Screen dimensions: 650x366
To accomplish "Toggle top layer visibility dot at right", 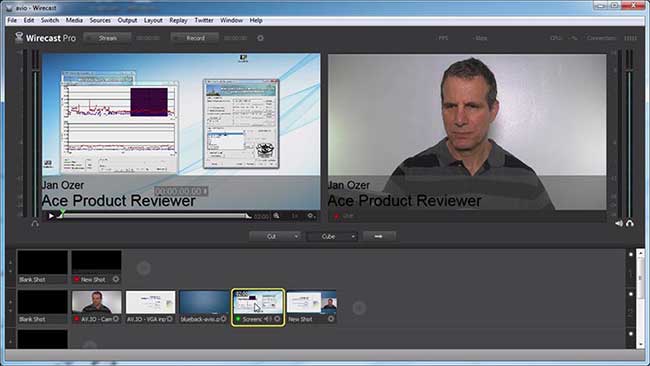I will pyautogui.click(x=631, y=254).
